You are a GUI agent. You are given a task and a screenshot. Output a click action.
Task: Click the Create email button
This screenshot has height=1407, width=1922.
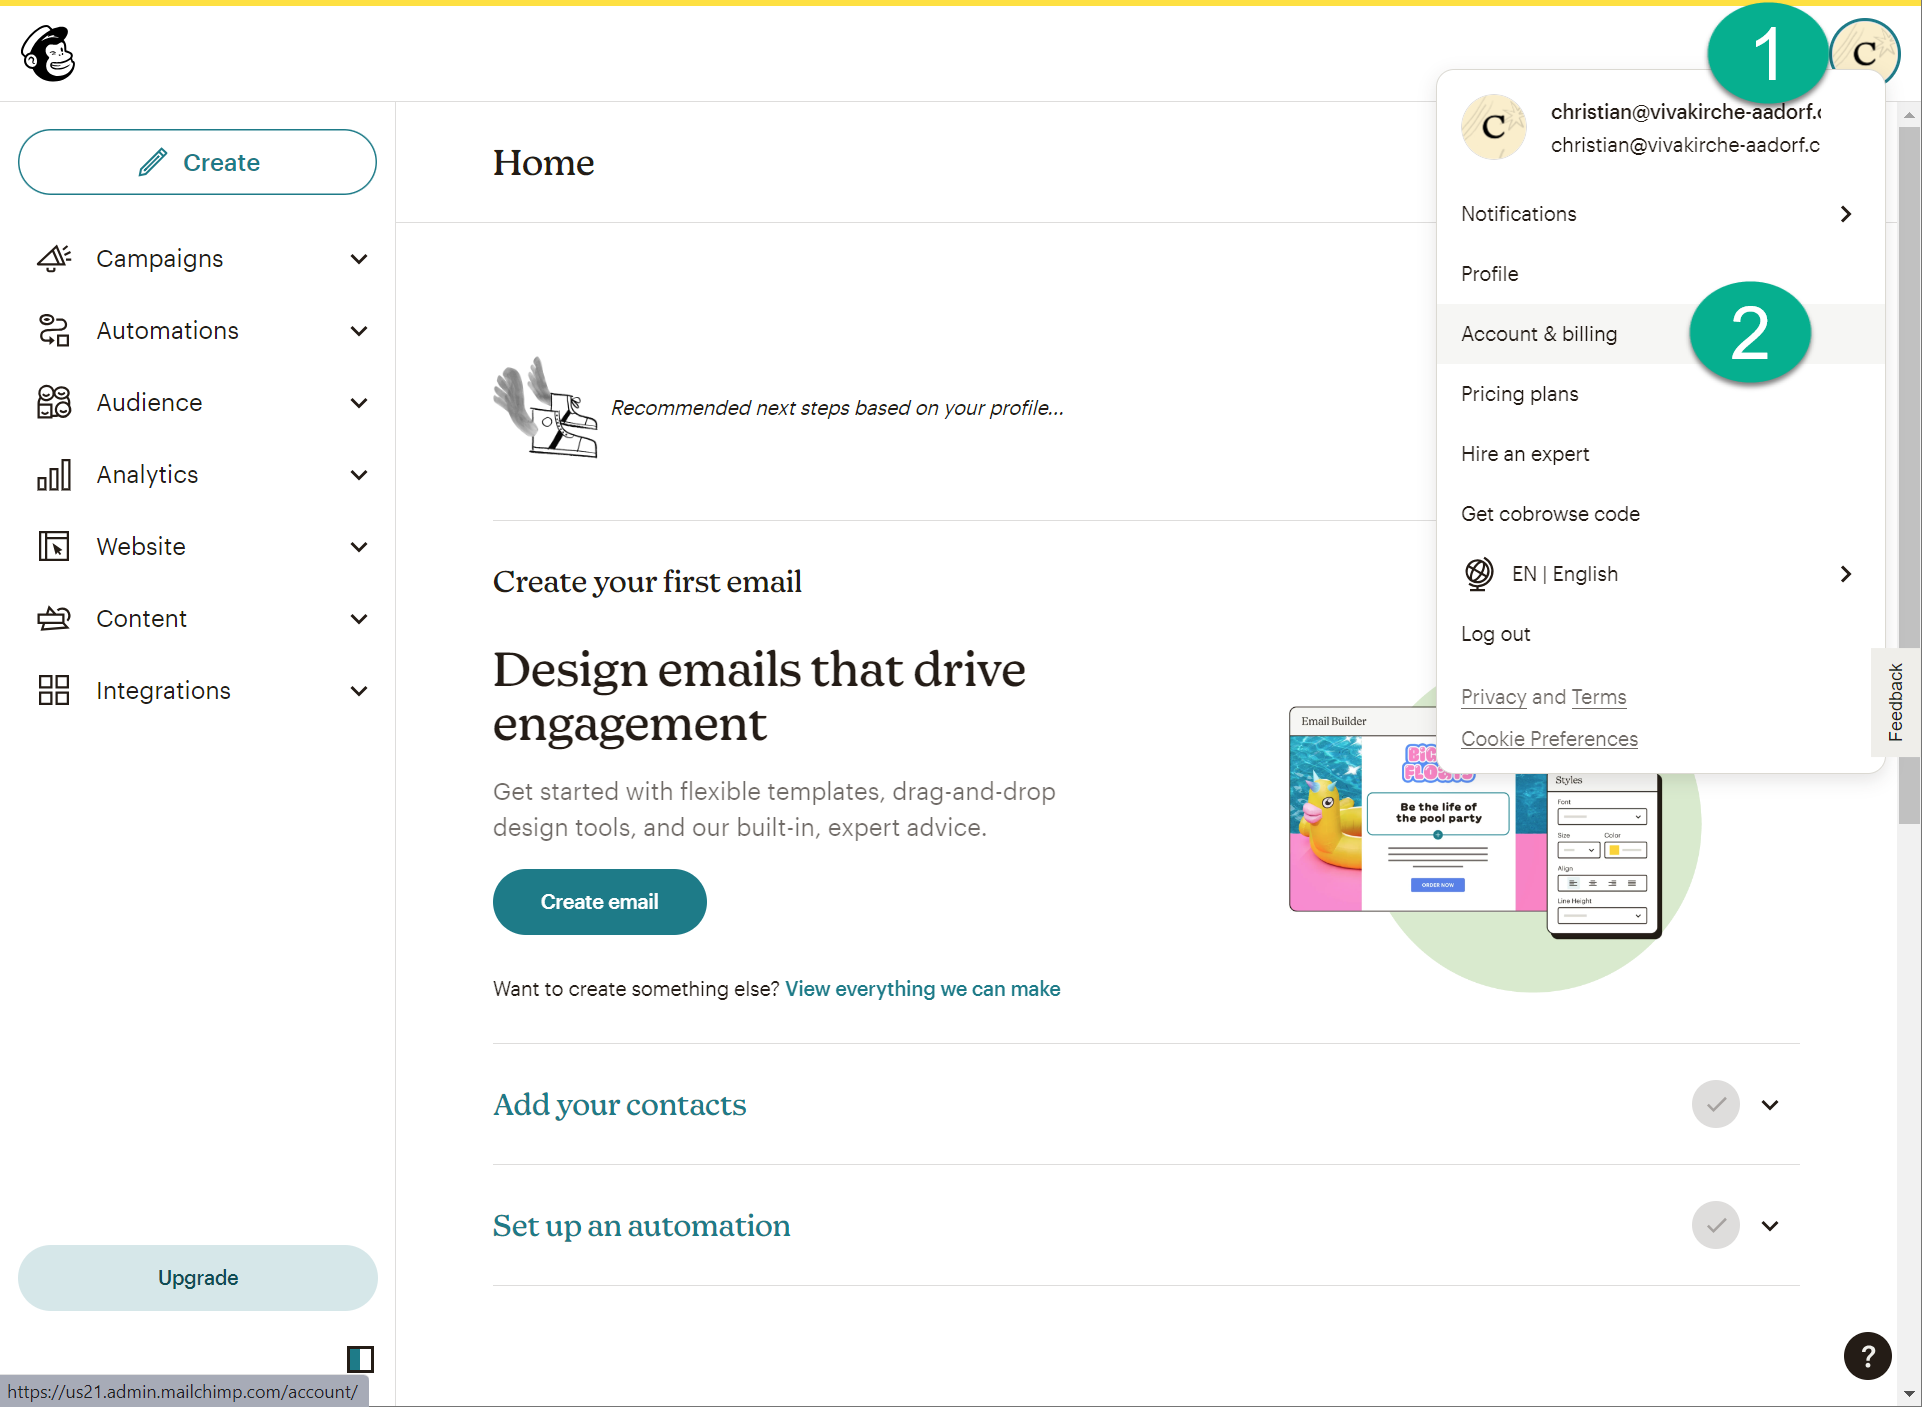599,902
